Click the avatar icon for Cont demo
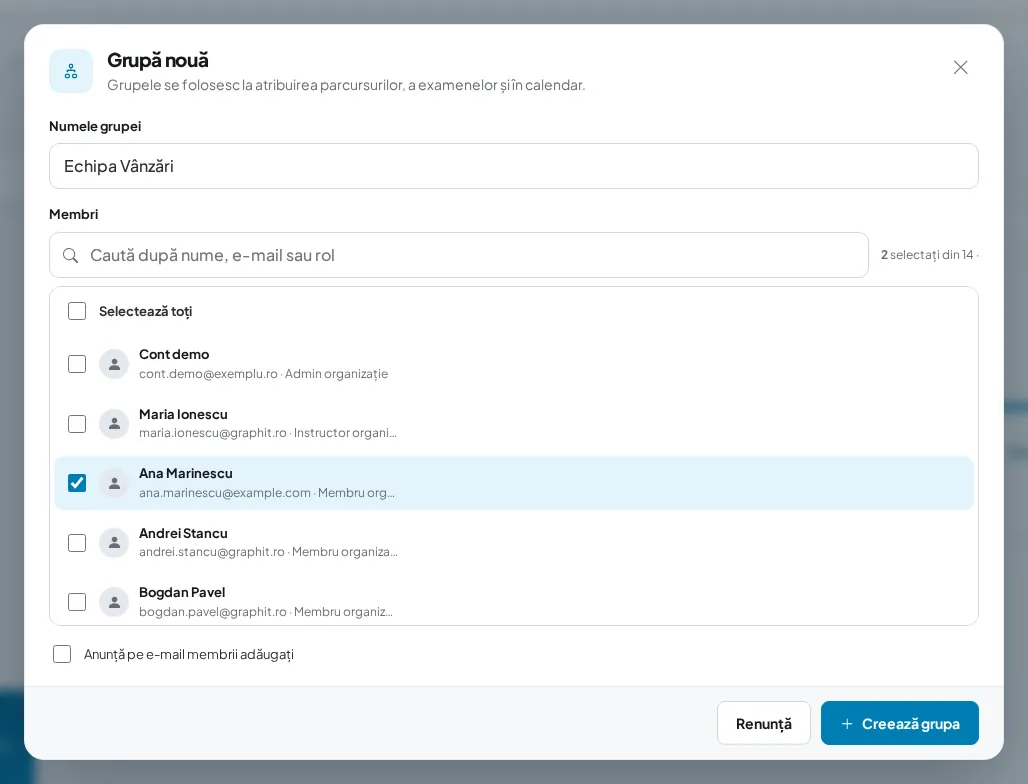The width and height of the screenshot is (1028, 784). [114, 364]
